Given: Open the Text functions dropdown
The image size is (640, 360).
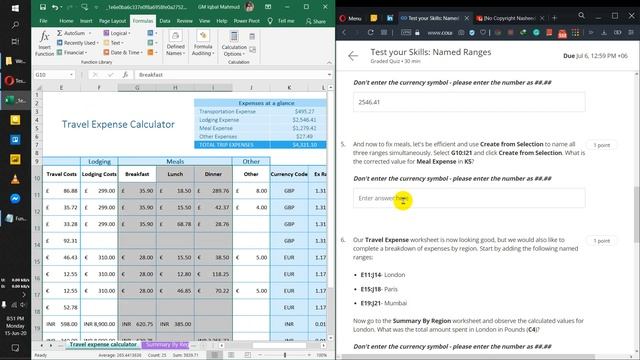Looking at the screenshot, I should [113, 43].
